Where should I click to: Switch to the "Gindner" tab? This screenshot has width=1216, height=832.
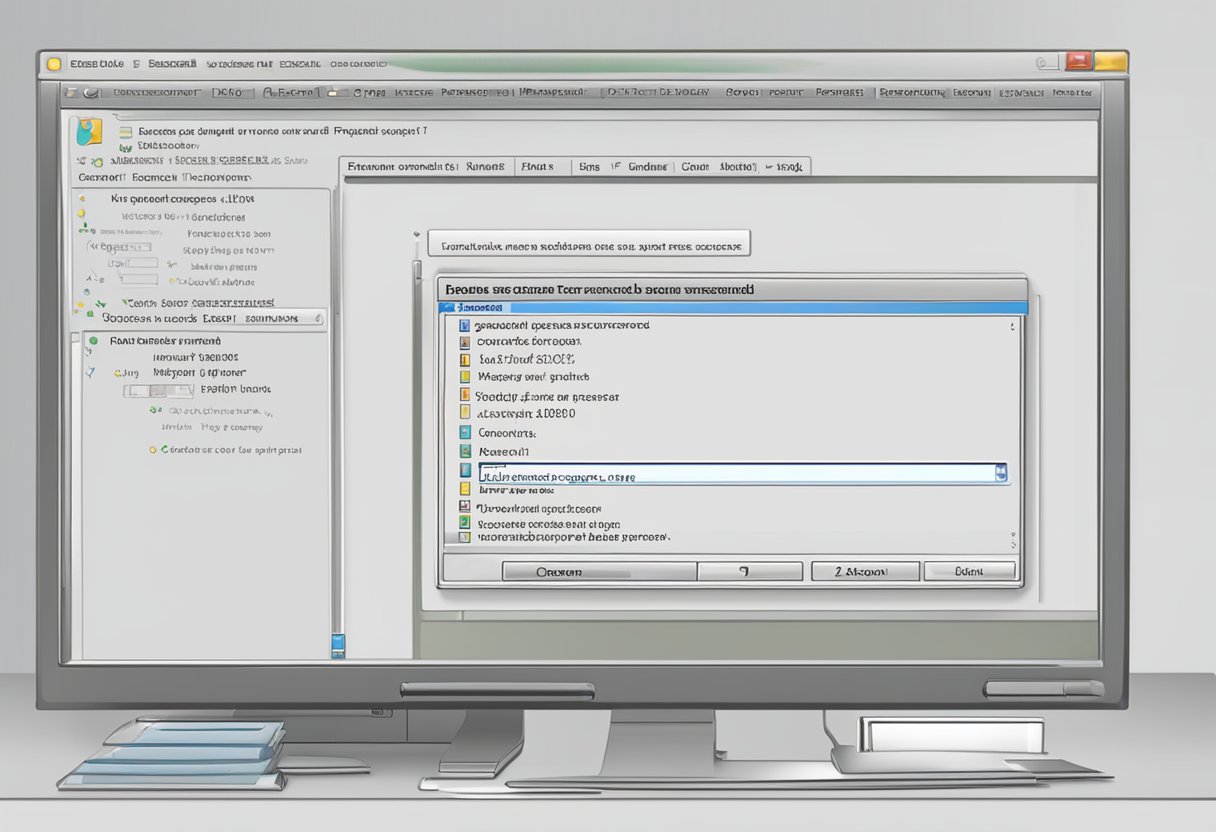(647, 167)
